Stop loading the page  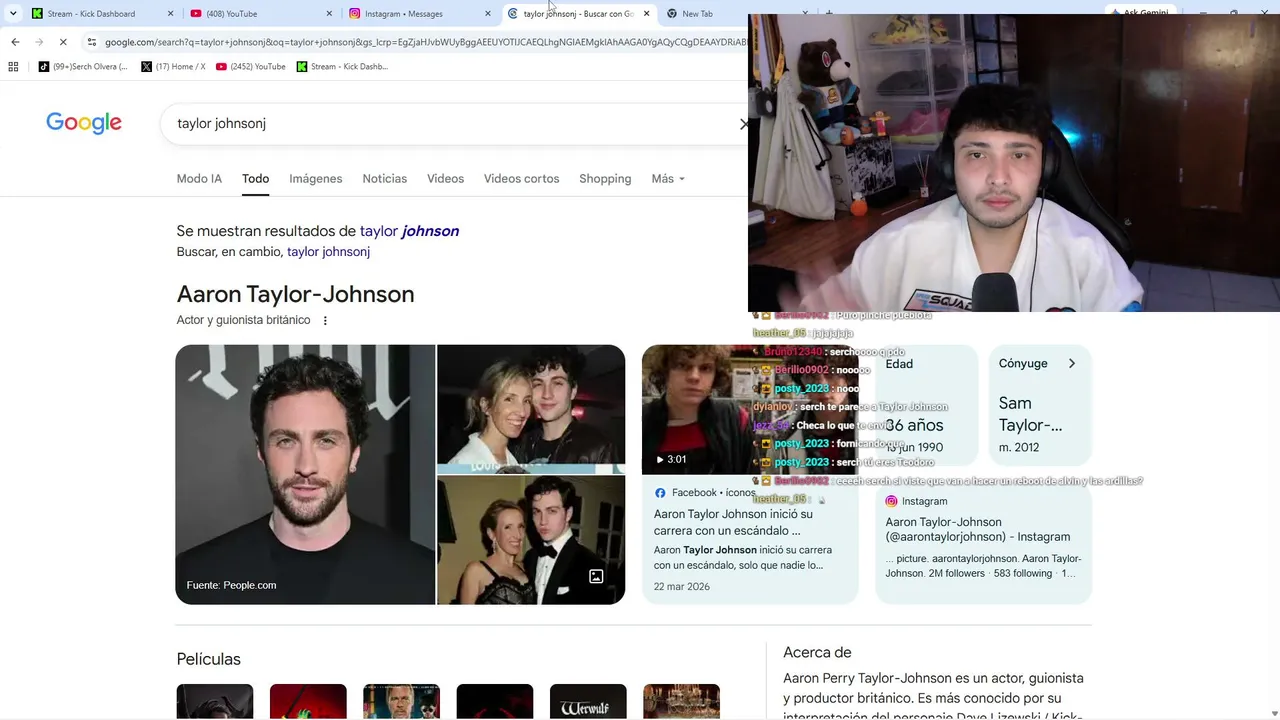click(x=63, y=42)
